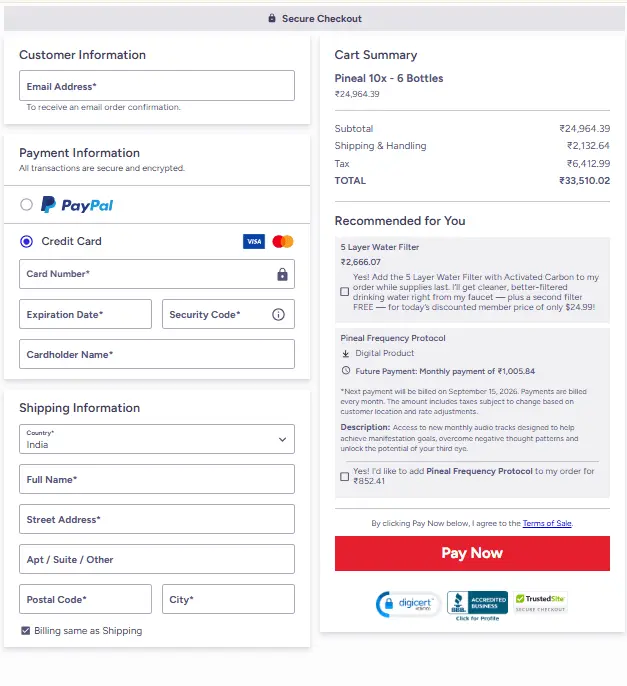Click the Mastercard icon

click(x=283, y=242)
